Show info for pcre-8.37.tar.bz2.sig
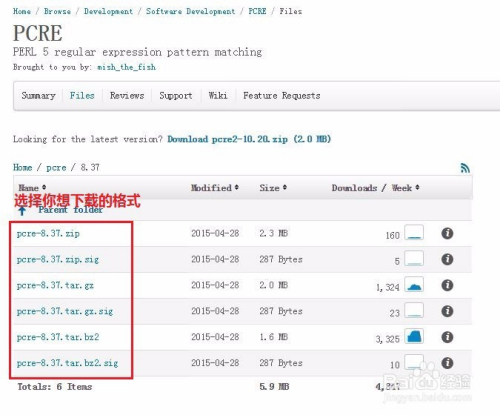This screenshot has height=415, width=500. pos(447,363)
